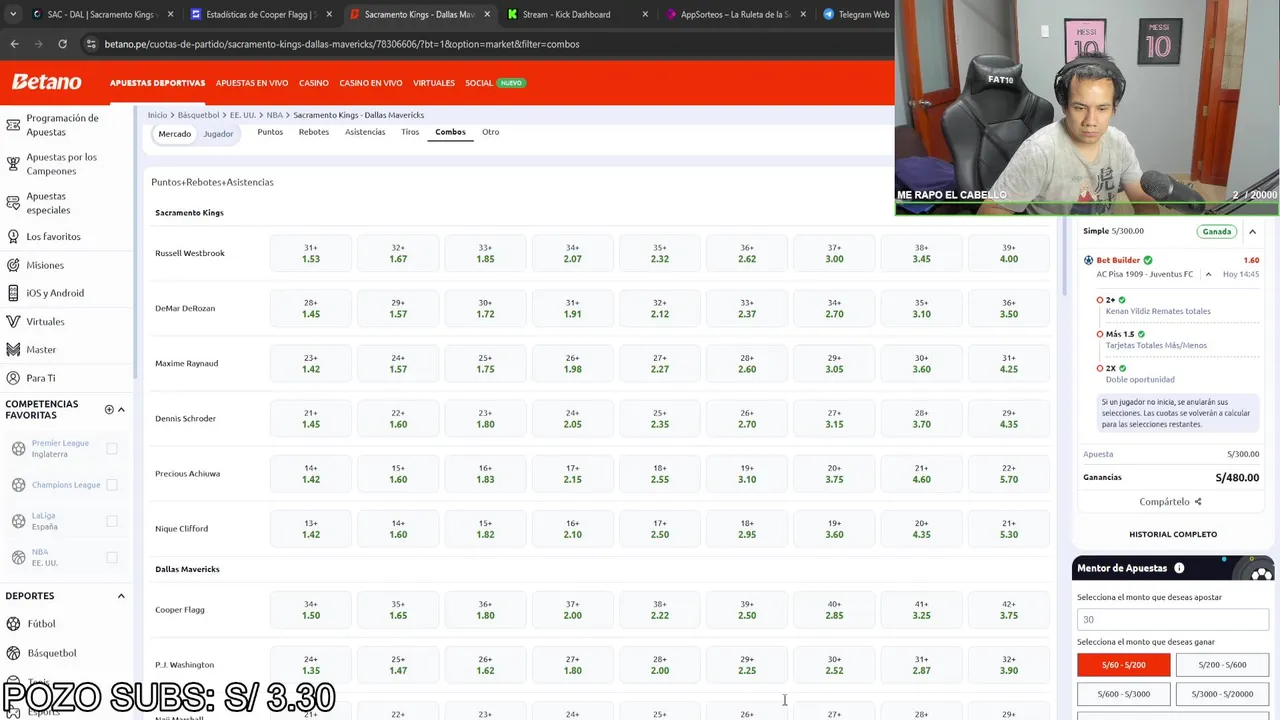The height and width of the screenshot is (720, 1280).
Task: Open Apuestas en Vivo section
Action: coord(252,83)
